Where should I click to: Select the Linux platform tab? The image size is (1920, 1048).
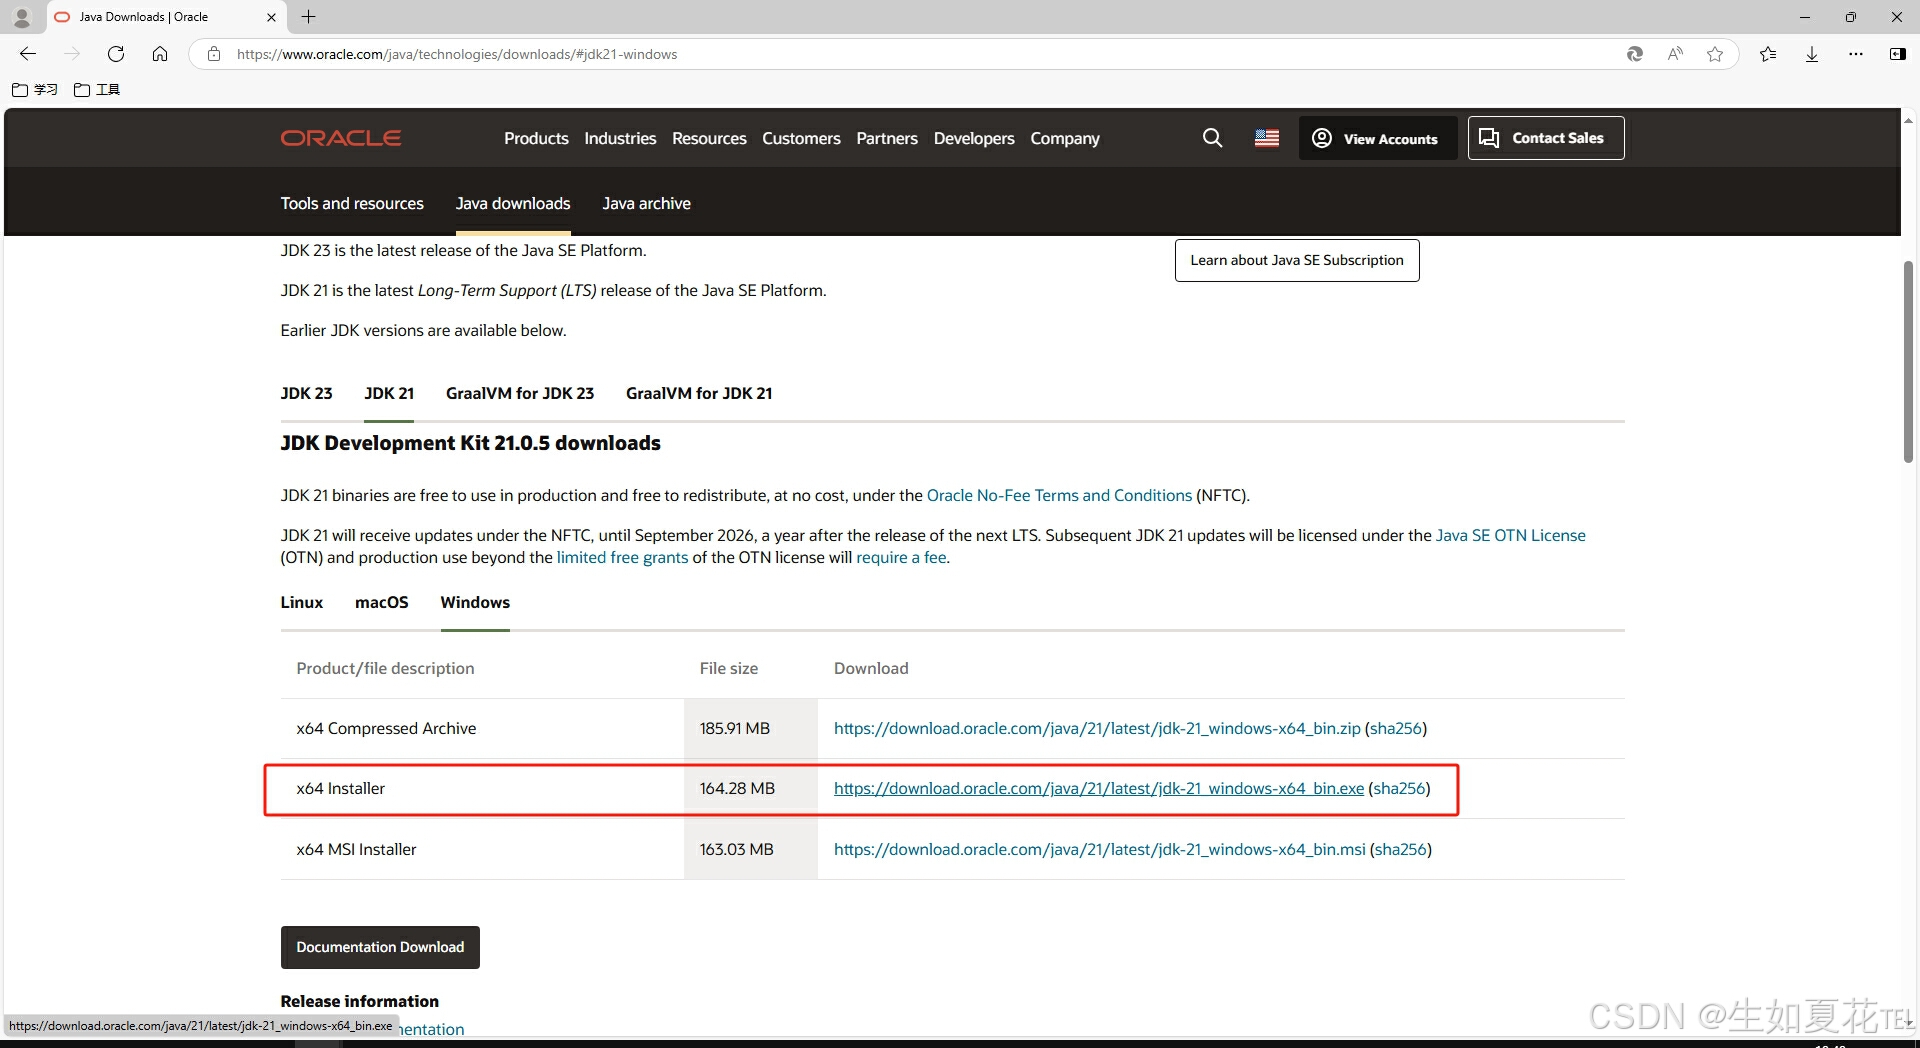302,602
